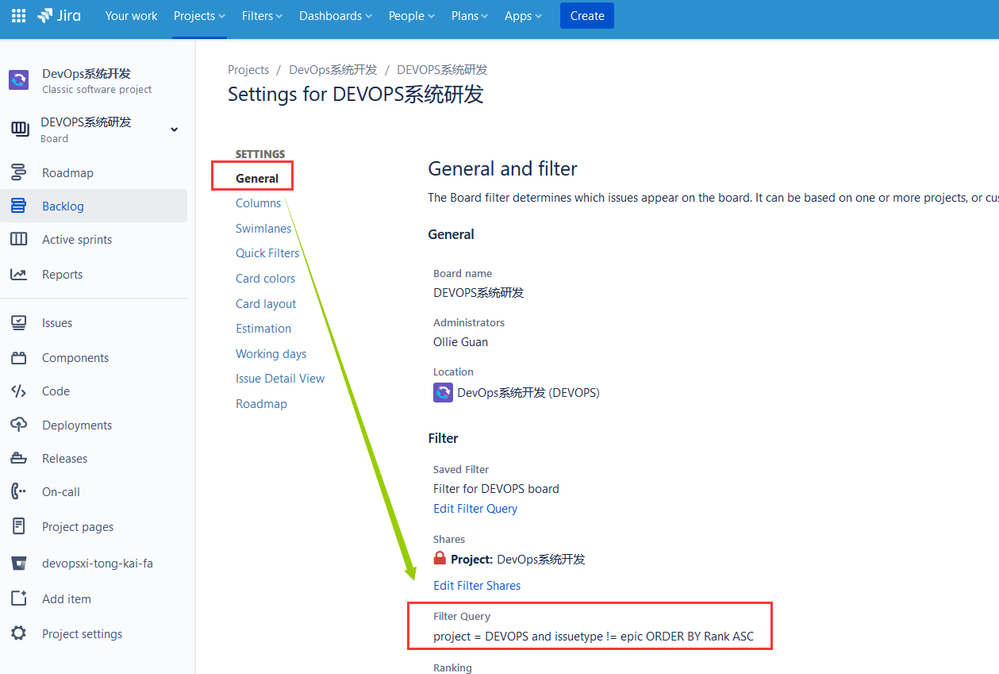Screen dimensions: 999x674
Task: Go to Quick Filters settings
Action: [267, 253]
